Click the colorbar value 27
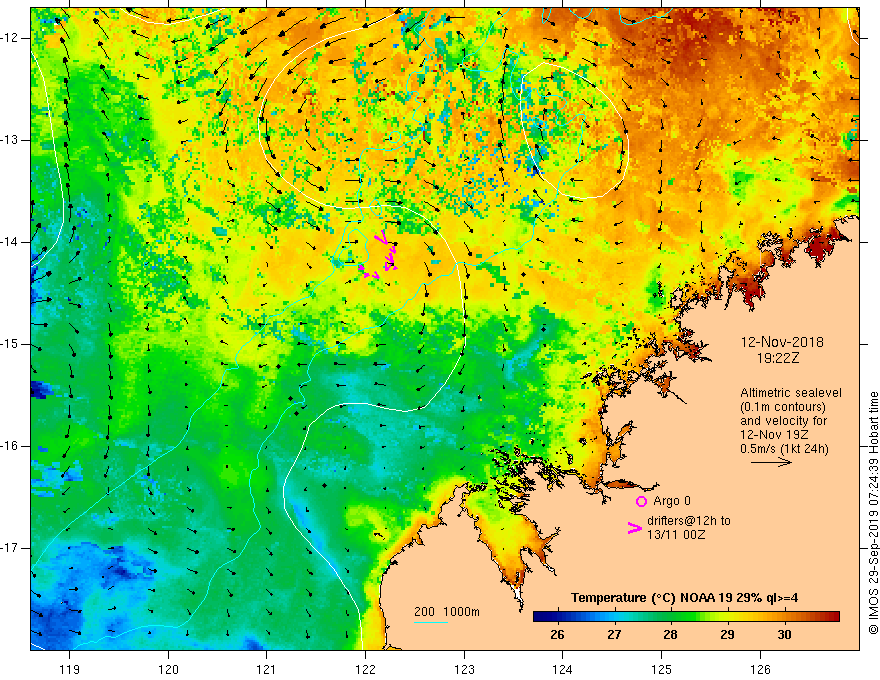 (614, 635)
